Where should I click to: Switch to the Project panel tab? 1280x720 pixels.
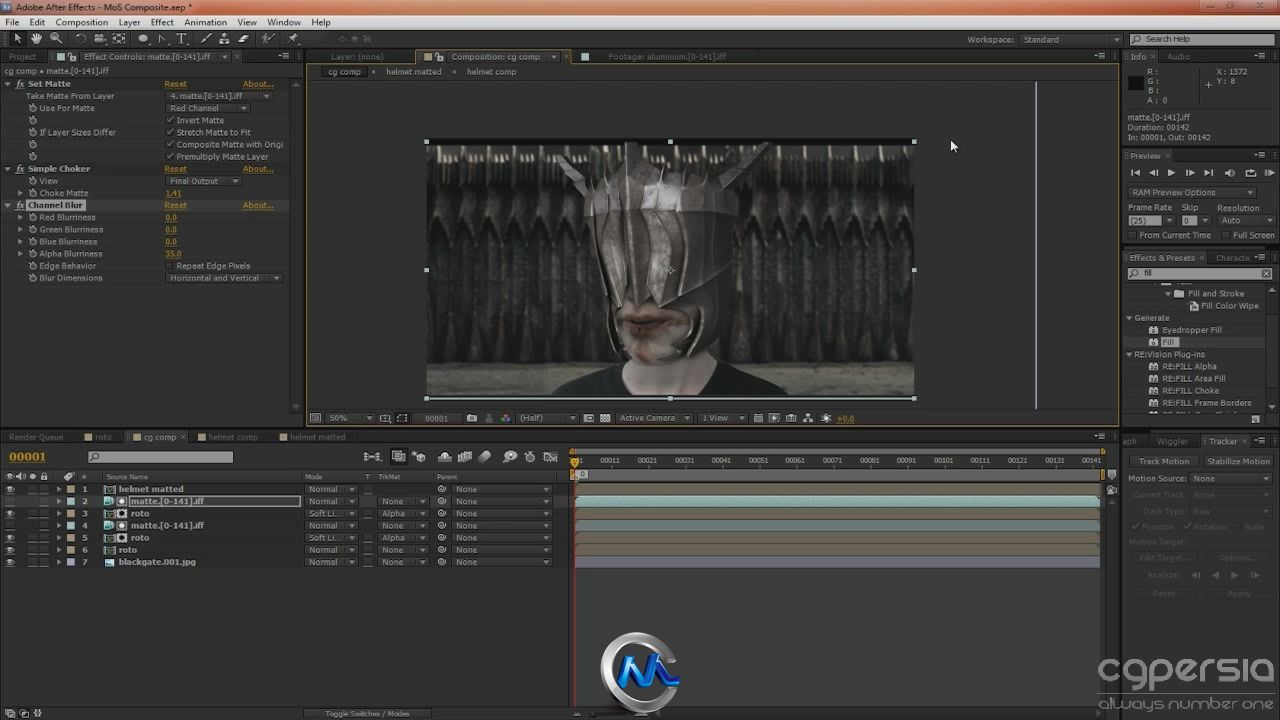[x=22, y=57]
